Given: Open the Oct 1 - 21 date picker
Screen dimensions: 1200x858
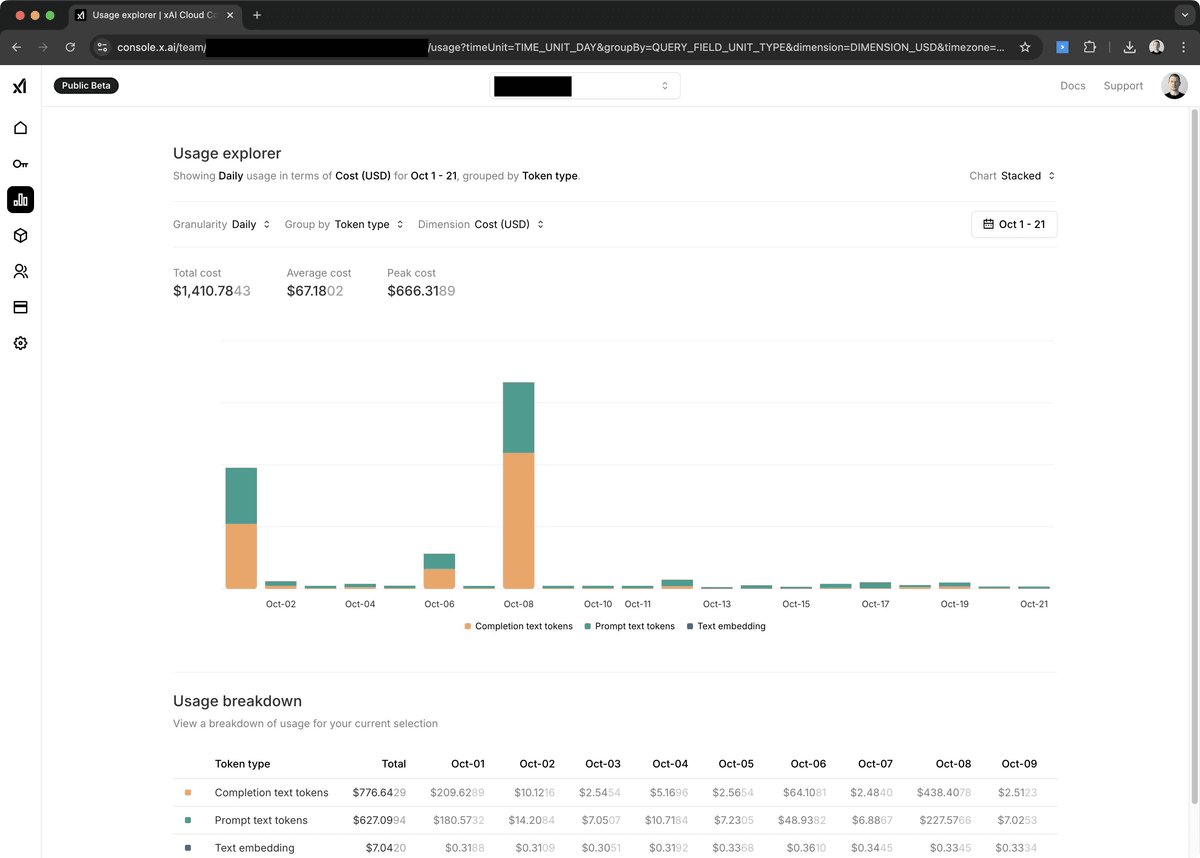Looking at the screenshot, I should [1013, 224].
